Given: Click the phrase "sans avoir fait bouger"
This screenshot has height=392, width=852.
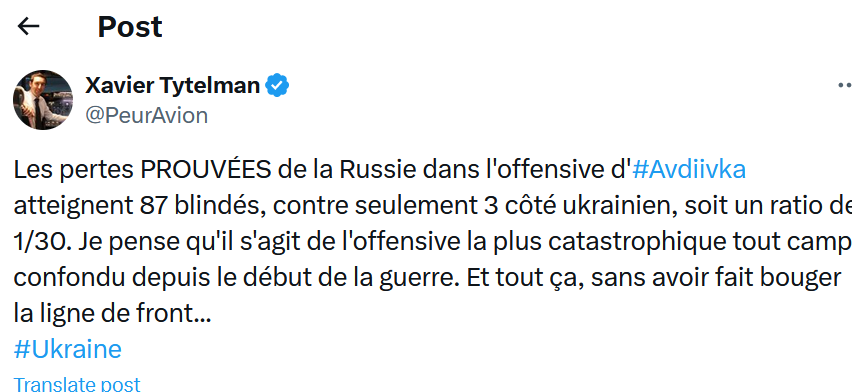Looking at the screenshot, I should 716,278.
